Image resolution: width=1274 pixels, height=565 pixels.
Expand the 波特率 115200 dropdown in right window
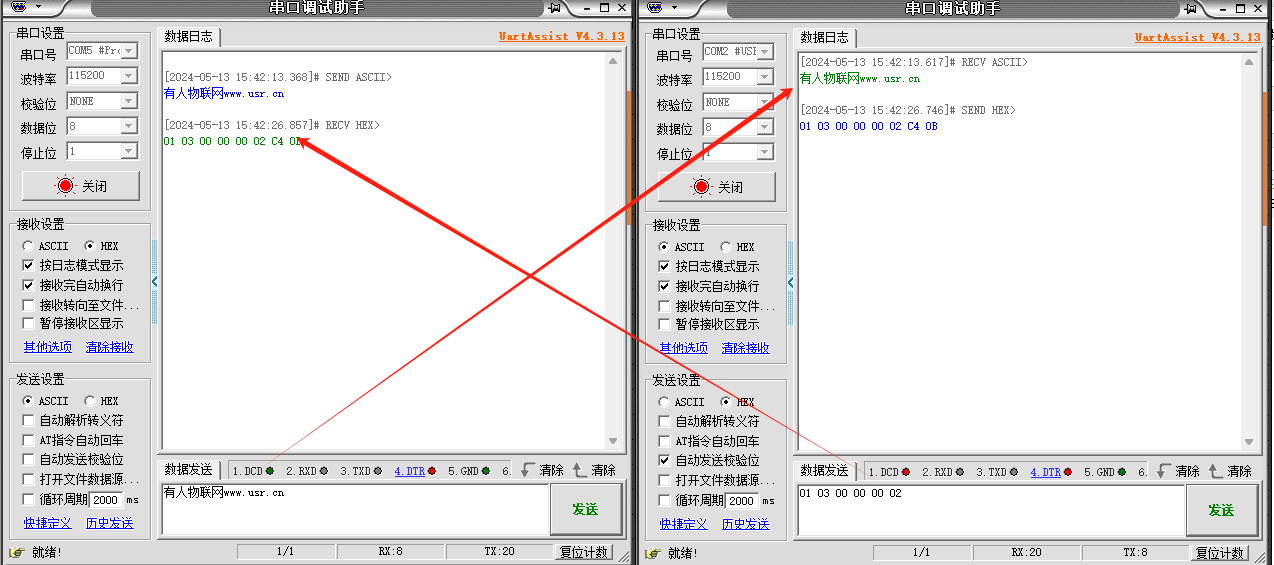[764, 77]
